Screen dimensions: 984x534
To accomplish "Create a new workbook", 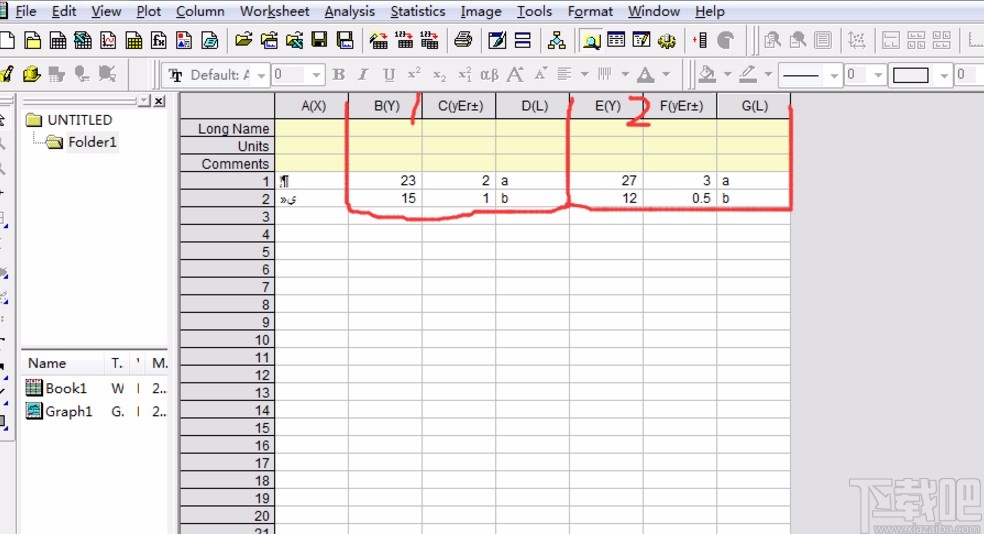I will pos(58,41).
